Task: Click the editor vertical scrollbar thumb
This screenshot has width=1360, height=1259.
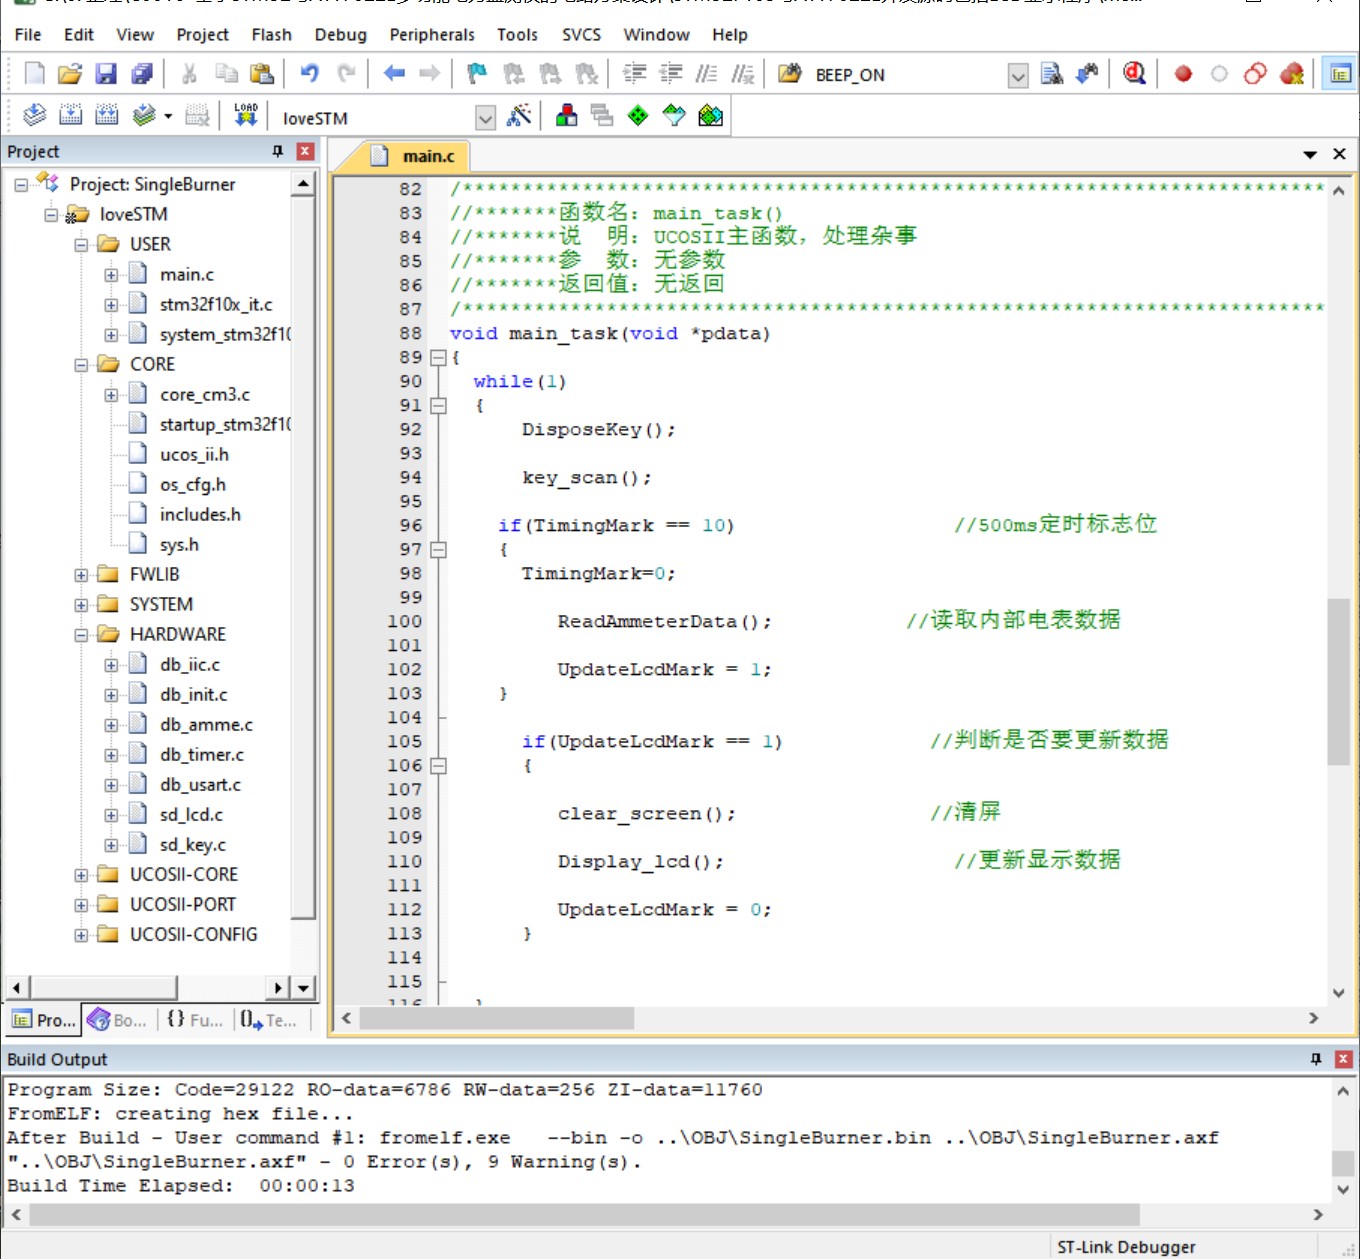Action: point(1338,682)
